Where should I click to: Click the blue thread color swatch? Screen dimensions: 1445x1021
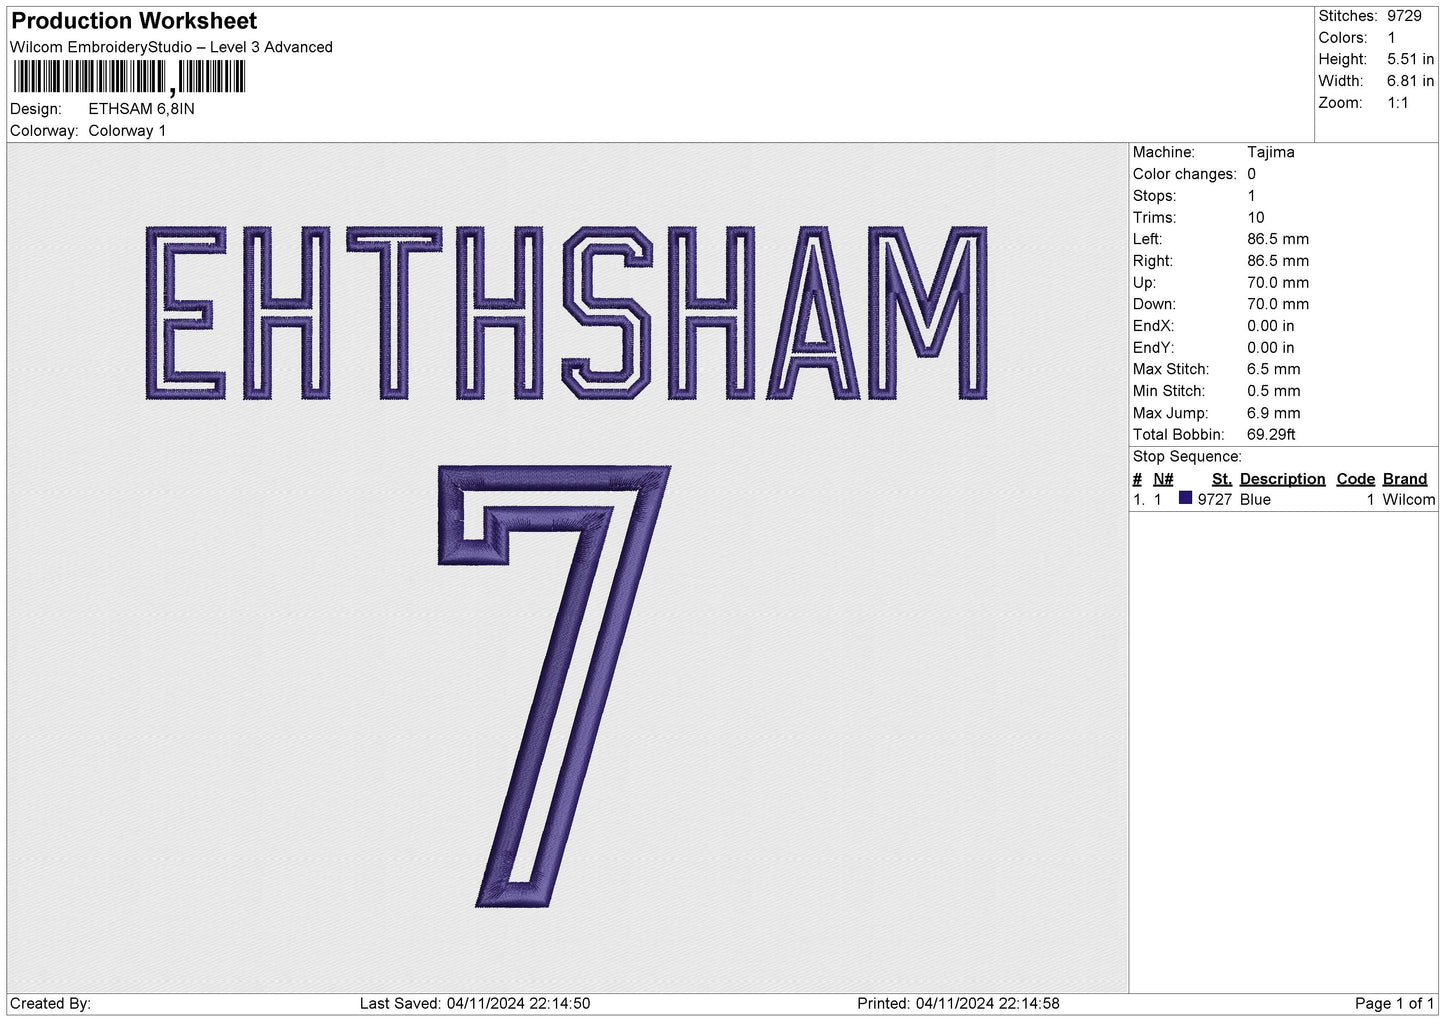[x=1185, y=498]
